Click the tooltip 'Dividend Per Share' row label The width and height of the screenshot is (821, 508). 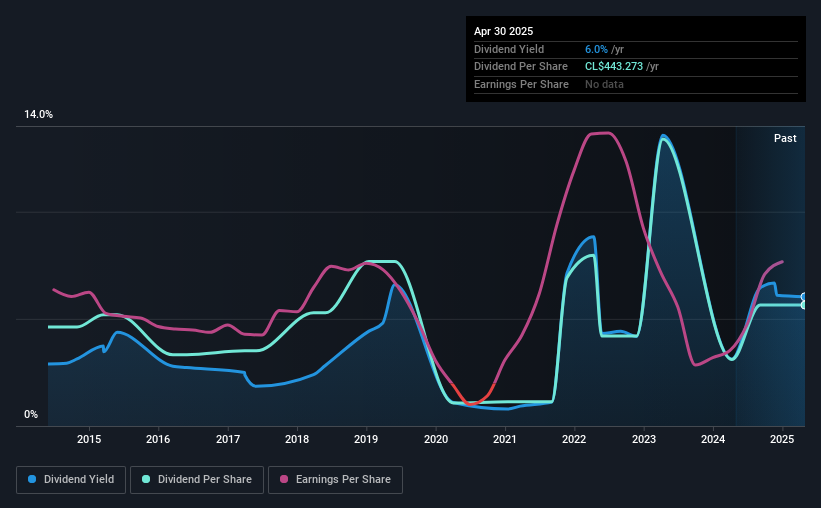(x=521, y=67)
